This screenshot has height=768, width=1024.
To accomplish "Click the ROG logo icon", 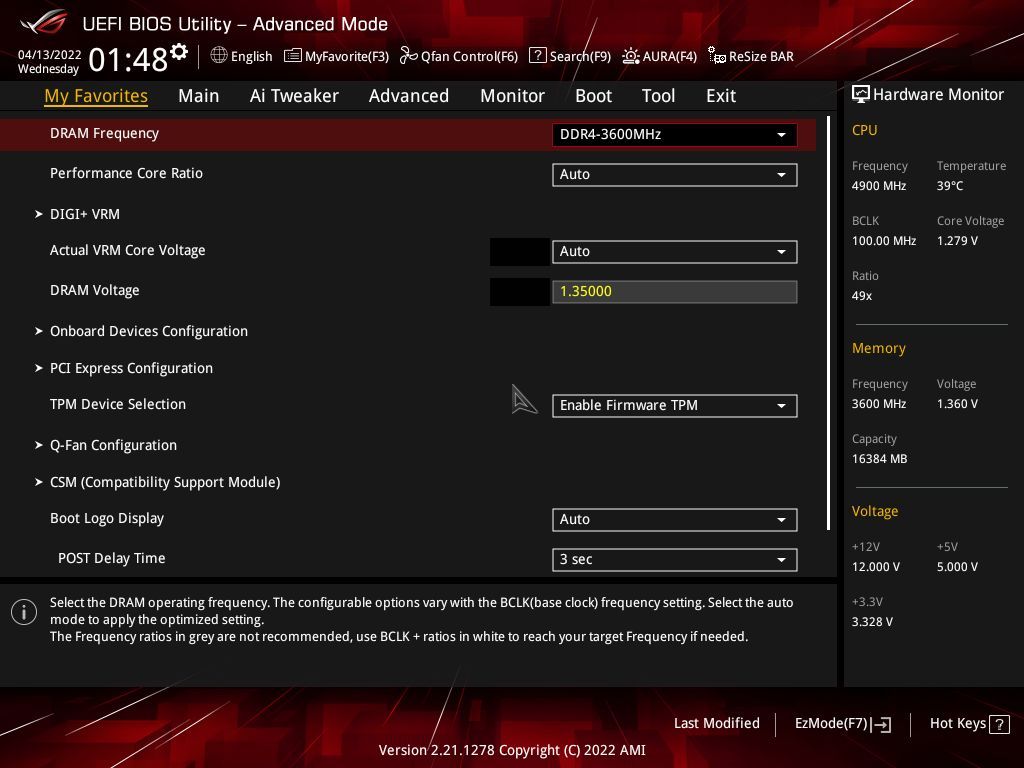I will point(43,23).
